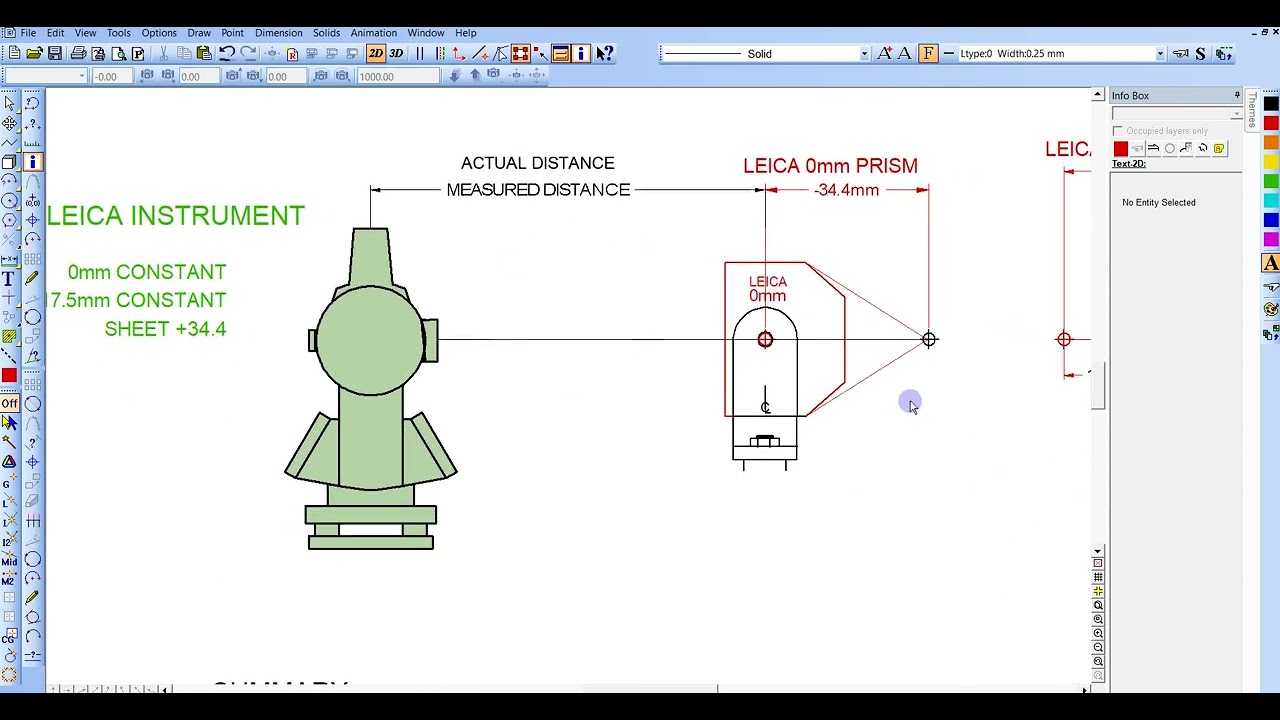Open the Help menu
This screenshot has width=1280, height=720.
pyautogui.click(x=465, y=33)
